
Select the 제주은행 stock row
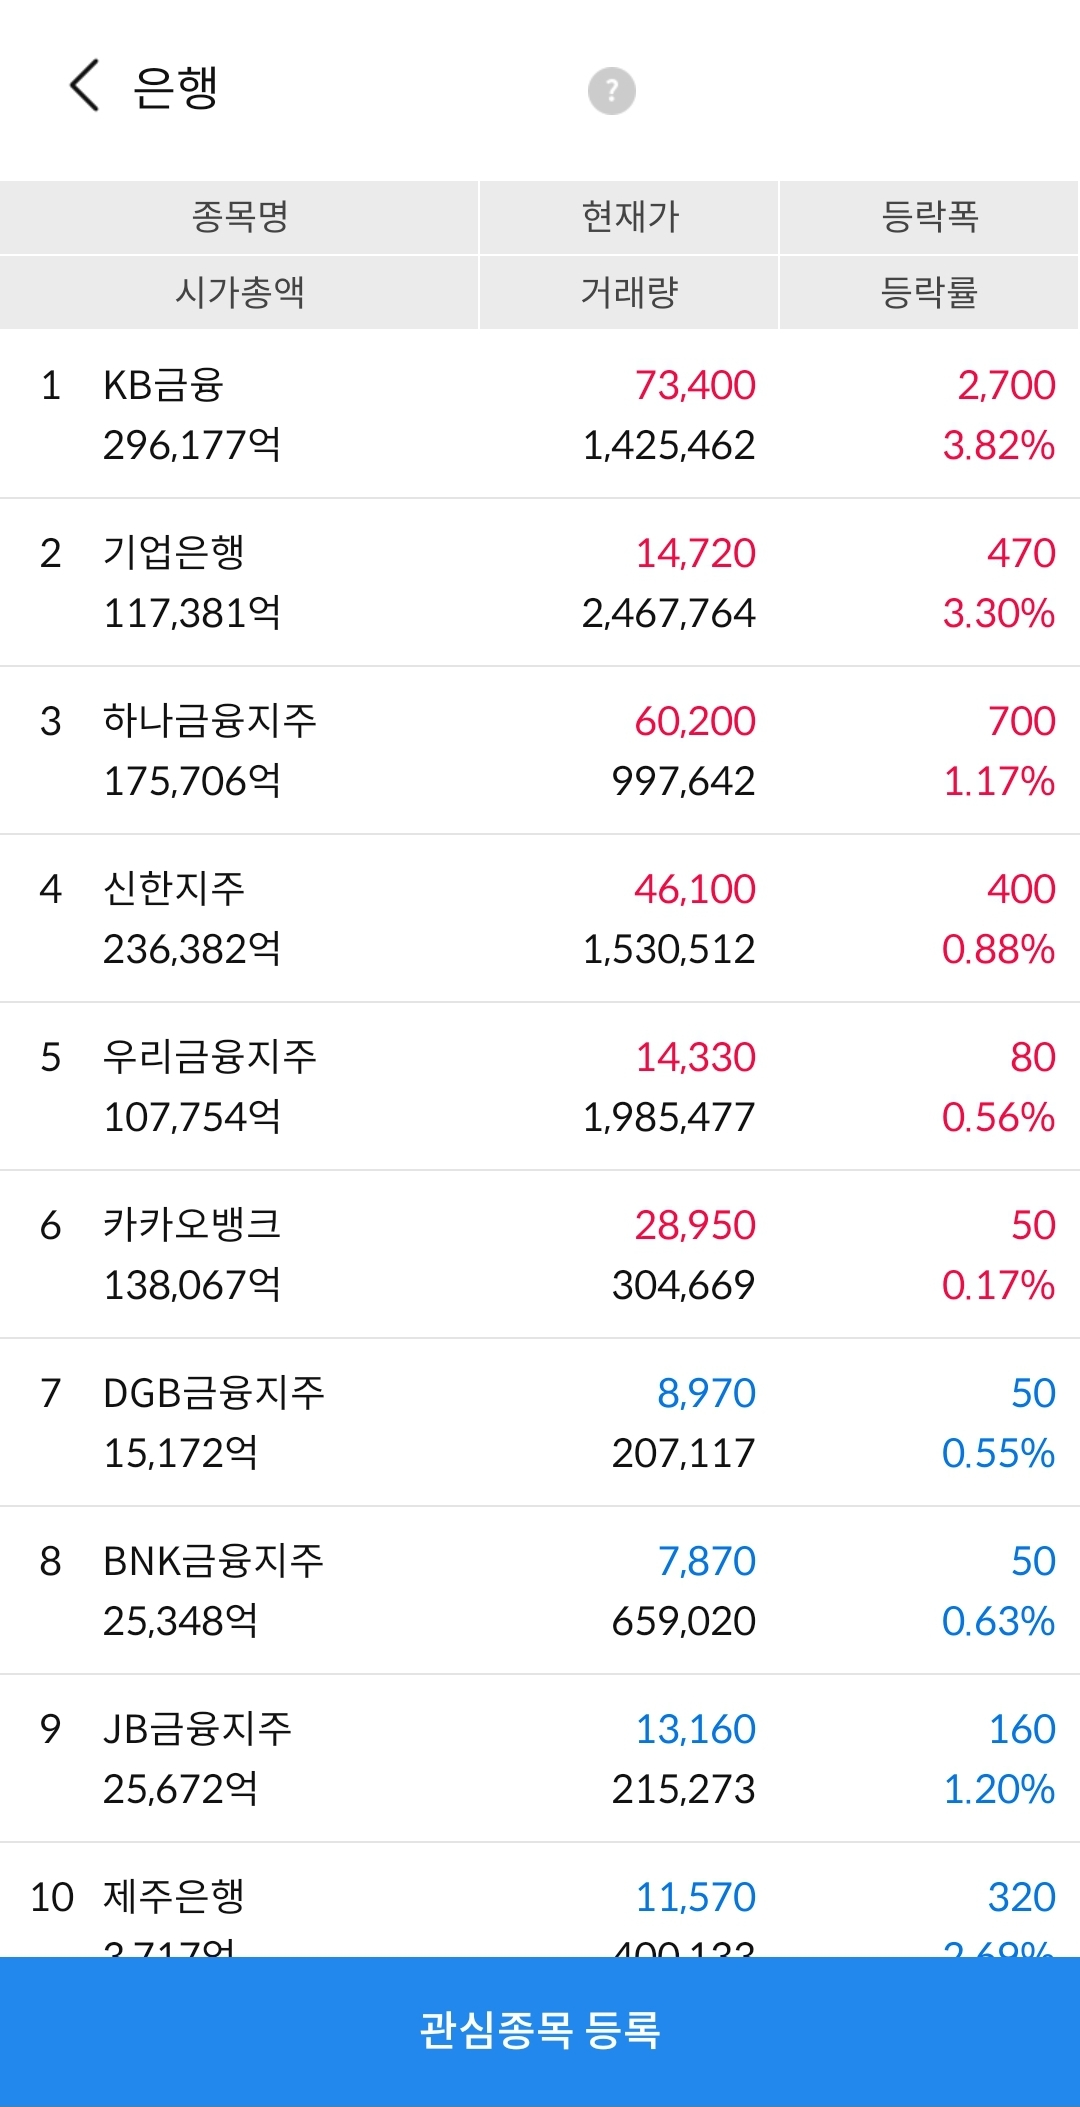point(540,1900)
